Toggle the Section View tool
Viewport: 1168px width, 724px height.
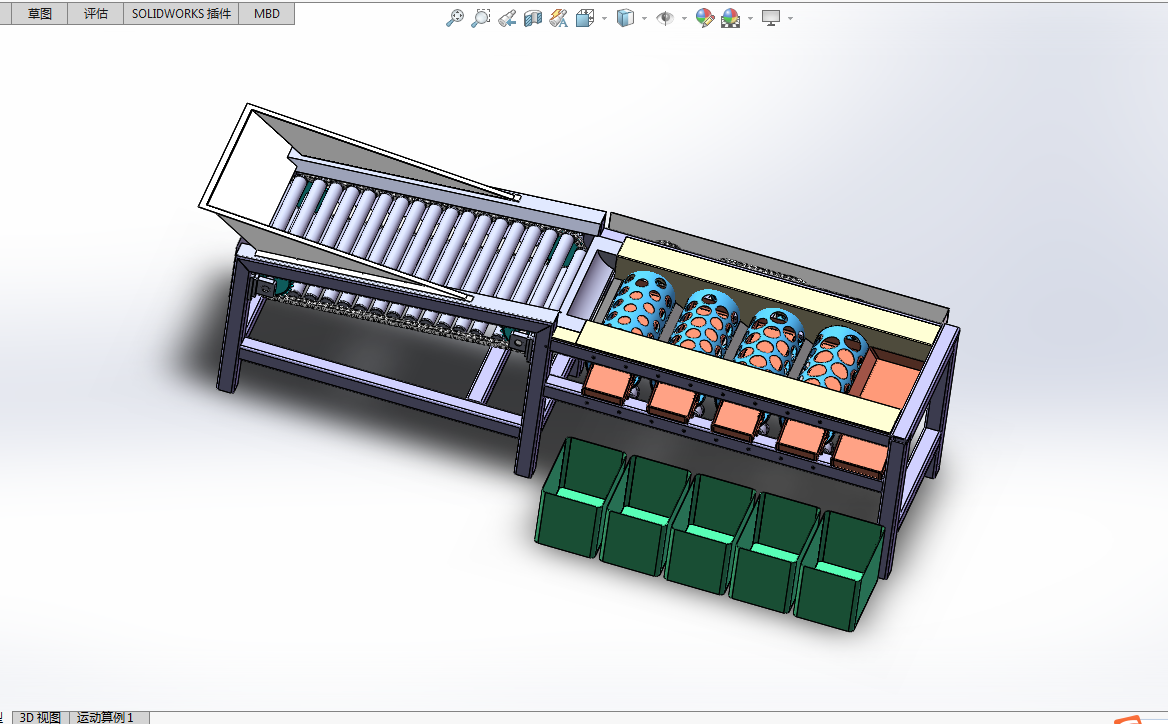click(x=533, y=18)
